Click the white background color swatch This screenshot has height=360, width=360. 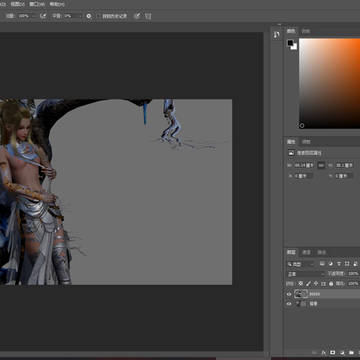click(x=294, y=47)
